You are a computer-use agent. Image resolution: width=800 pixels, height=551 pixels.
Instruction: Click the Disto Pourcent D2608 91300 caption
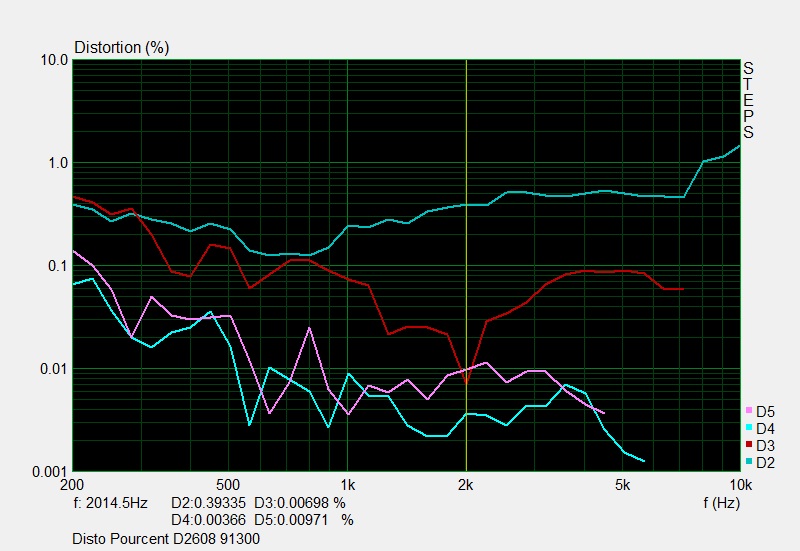[166, 539]
